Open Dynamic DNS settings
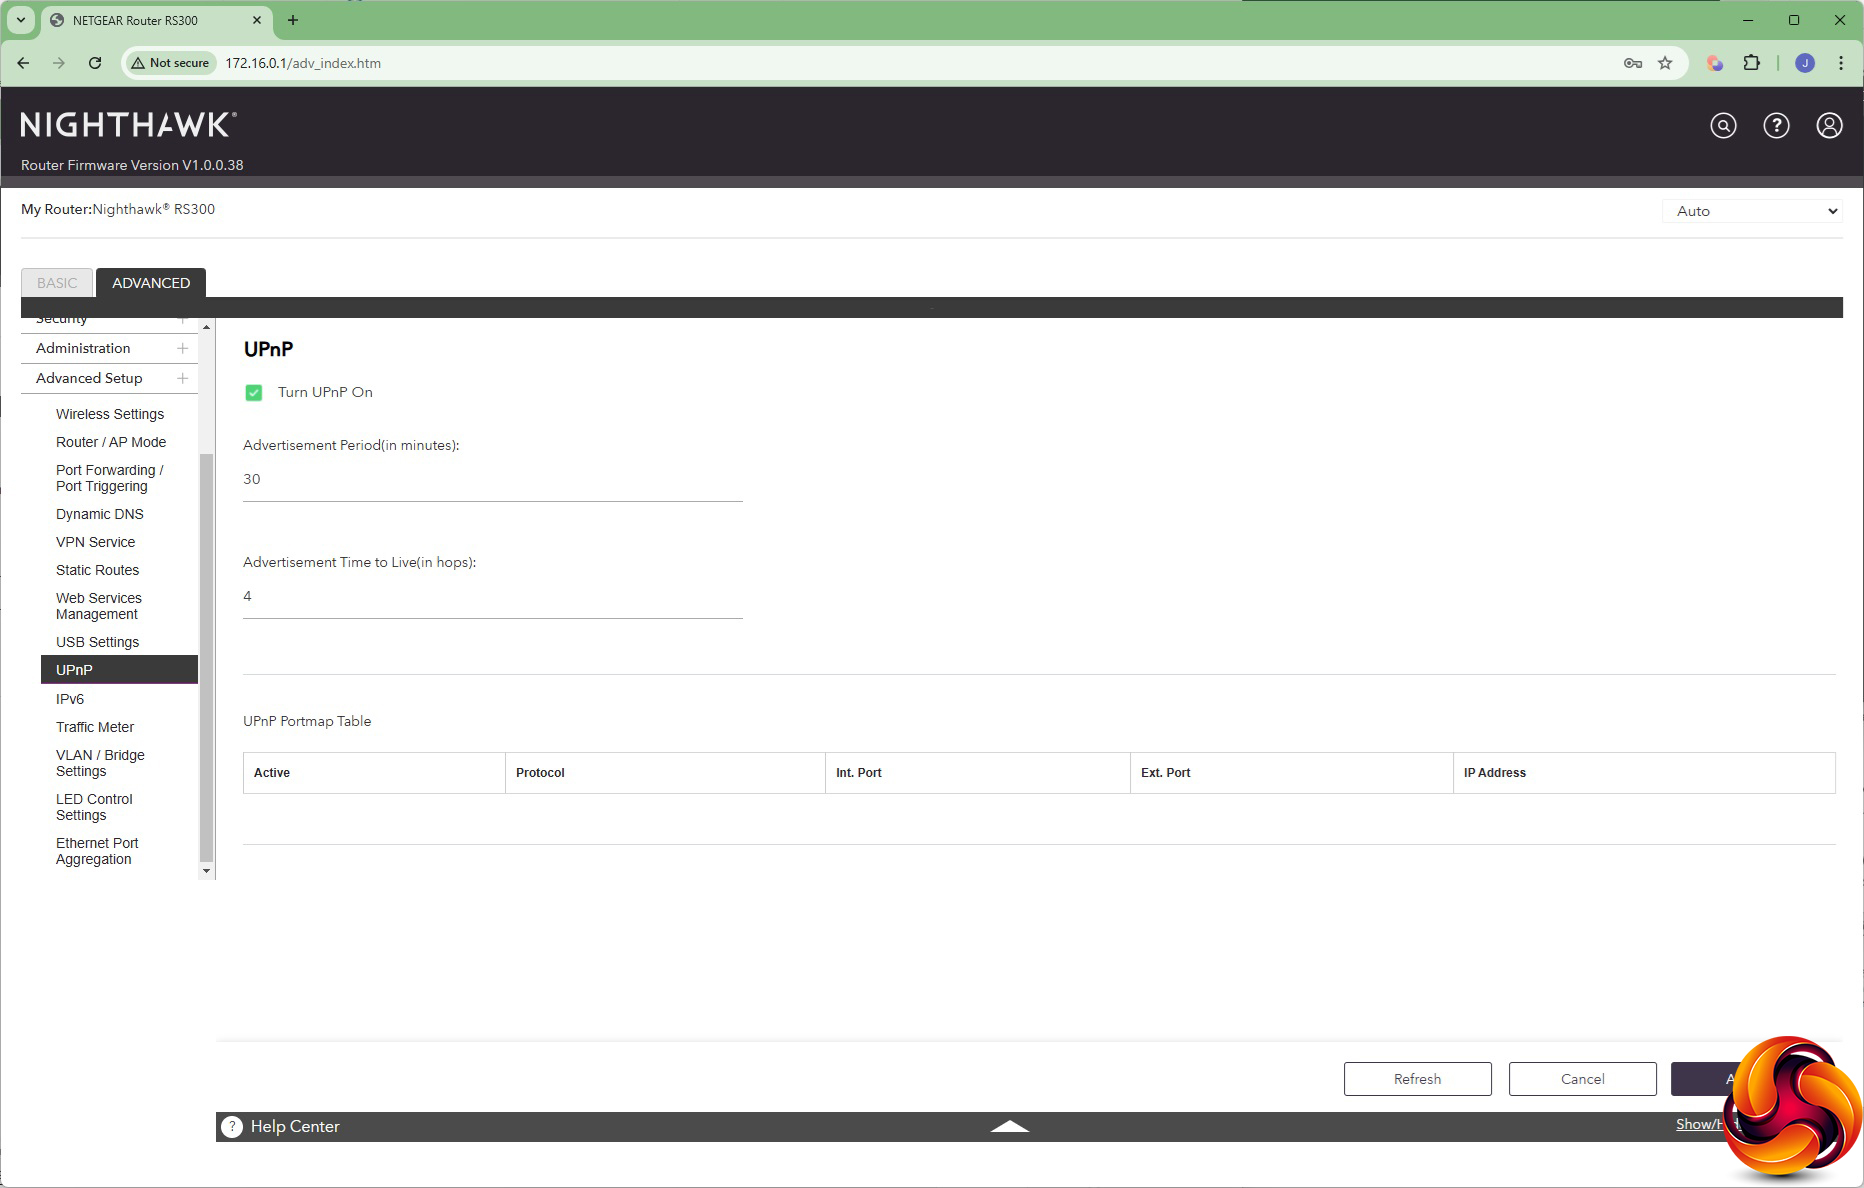 (100, 514)
